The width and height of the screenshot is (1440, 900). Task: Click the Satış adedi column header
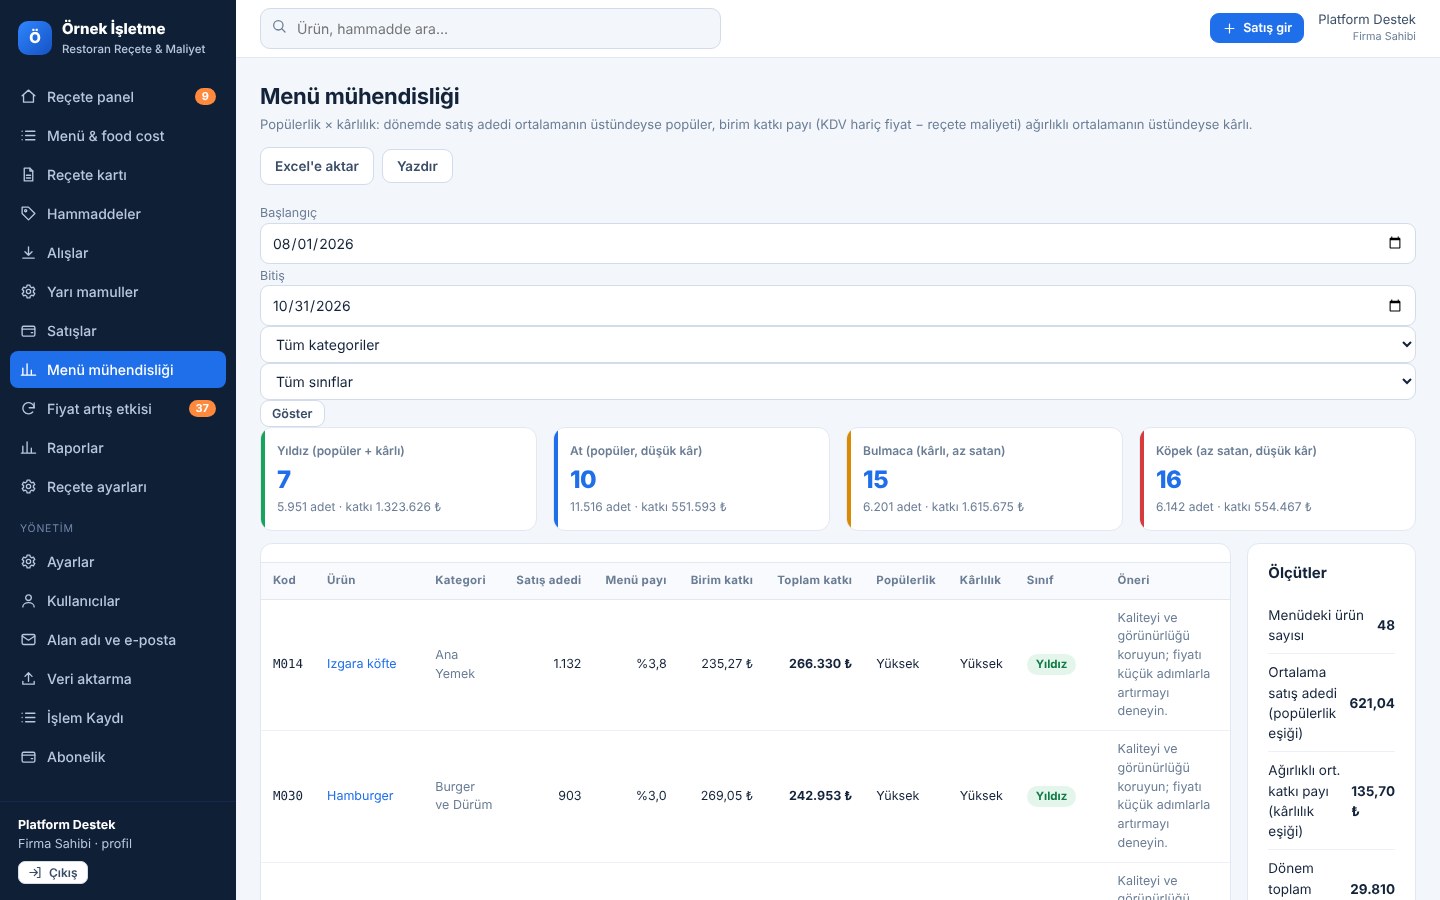click(x=548, y=580)
